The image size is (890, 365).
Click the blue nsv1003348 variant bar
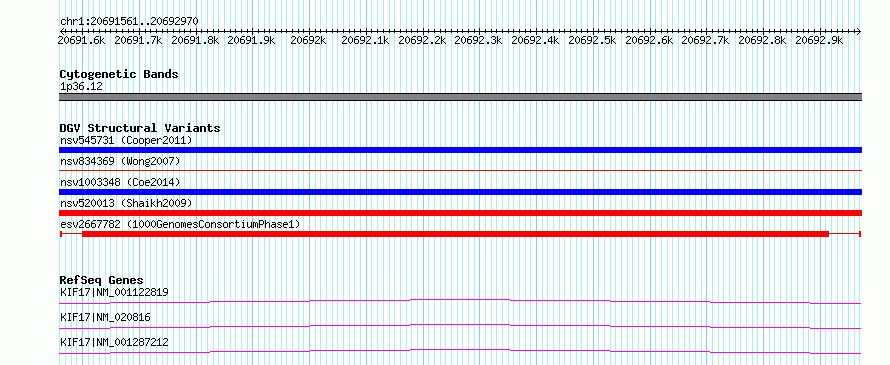click(460, 192)
